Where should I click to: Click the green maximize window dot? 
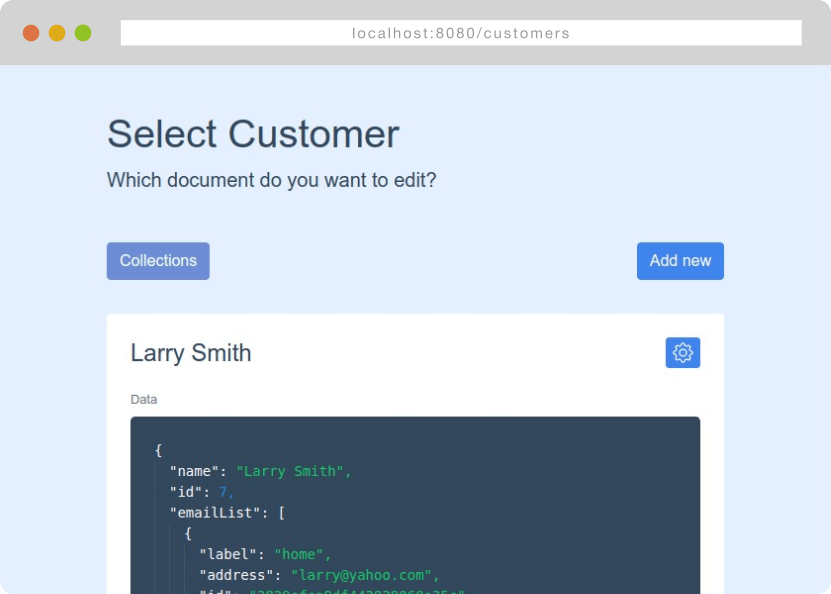(x=83, y=33)
